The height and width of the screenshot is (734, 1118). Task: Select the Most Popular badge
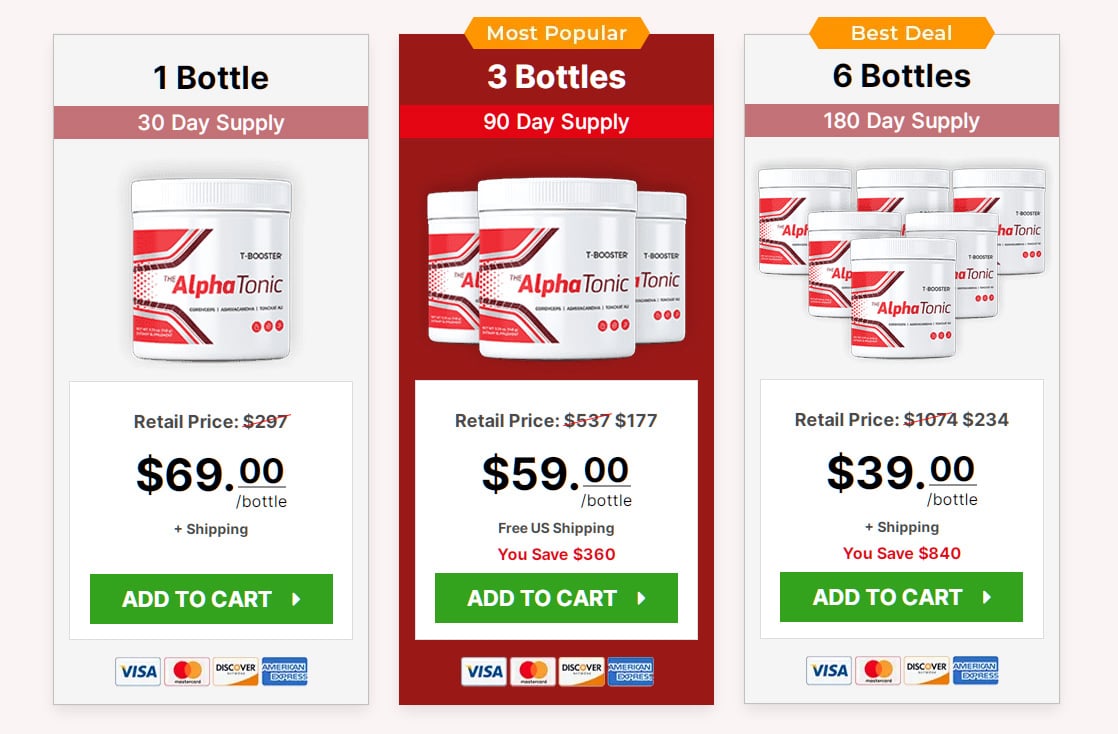click(556, 32)
